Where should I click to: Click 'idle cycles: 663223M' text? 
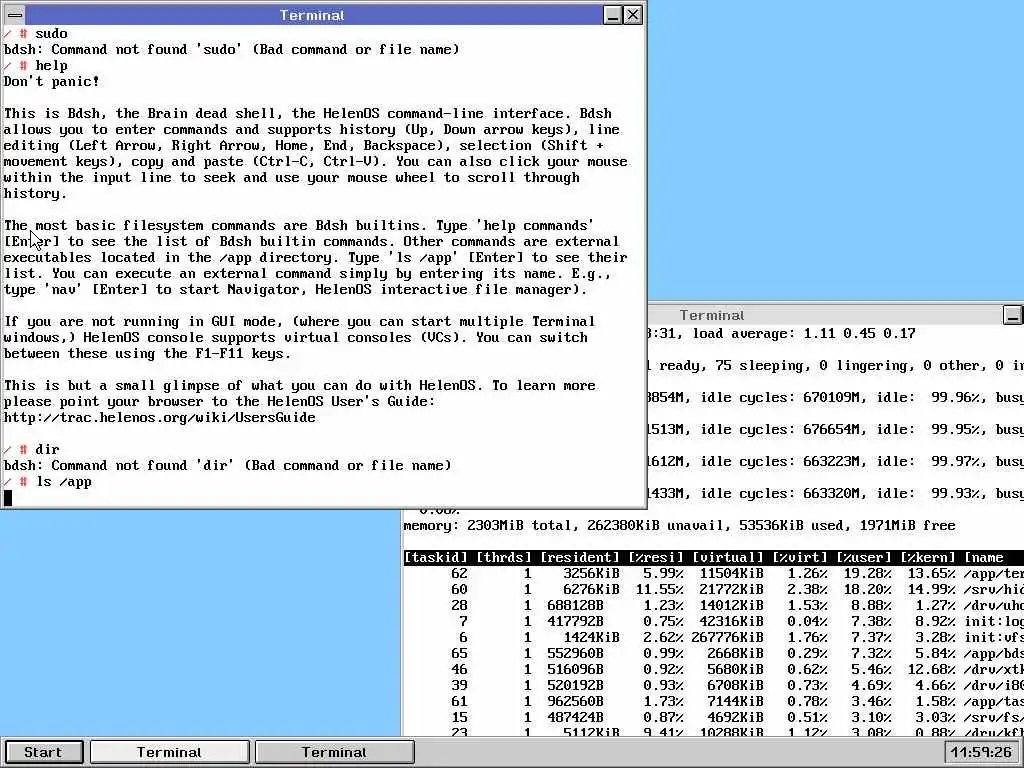click(780, 461)
